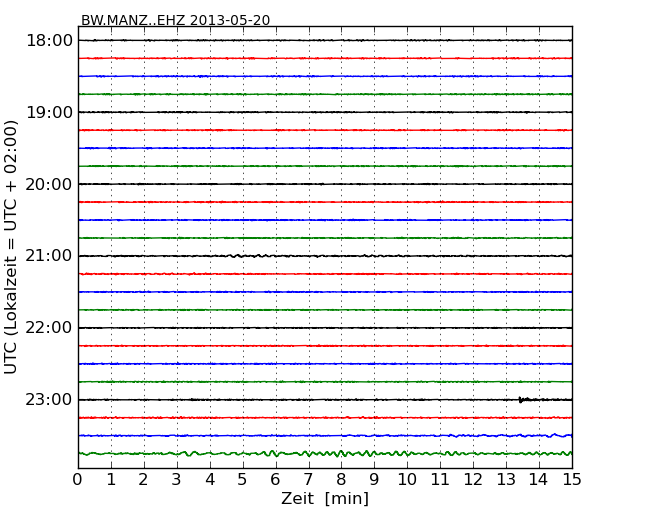Click x-axis tick label 8
Viewport: 650px width, 520px height.
[x=342, y=480]
